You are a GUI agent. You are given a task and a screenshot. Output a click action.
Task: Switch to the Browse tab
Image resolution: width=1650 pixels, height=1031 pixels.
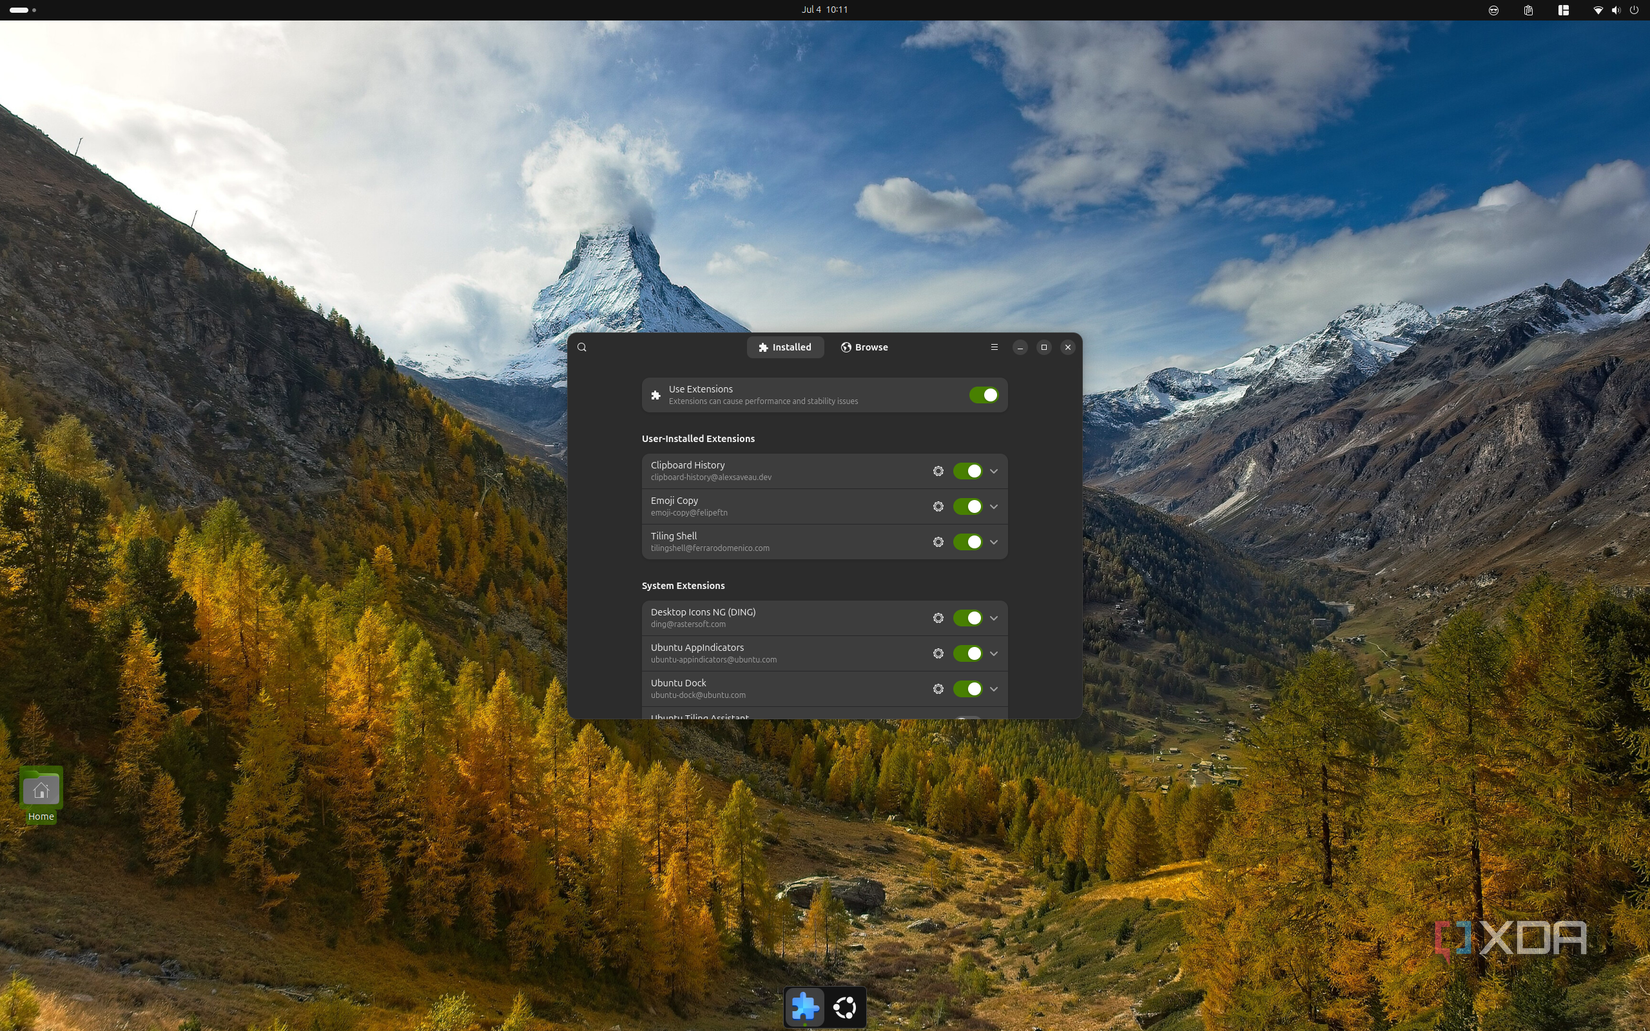[x=863, y=347]
